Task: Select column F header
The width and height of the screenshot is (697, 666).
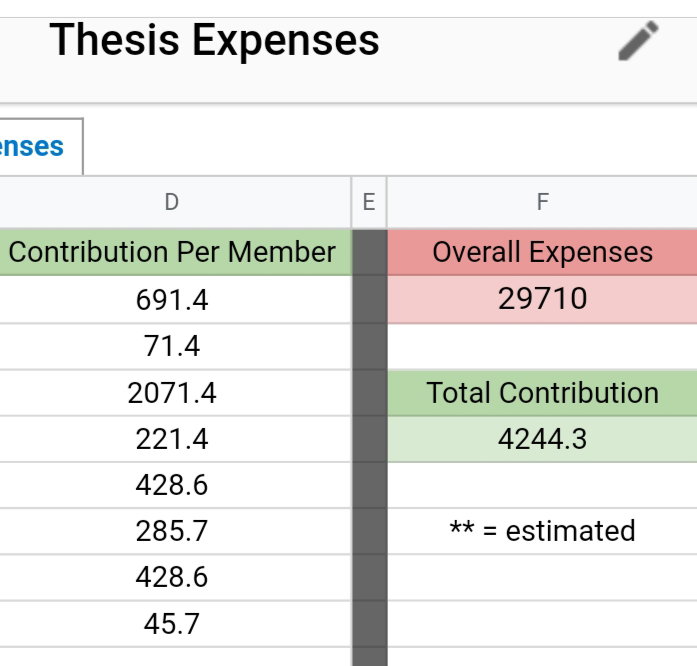Action: click(542, 202)
